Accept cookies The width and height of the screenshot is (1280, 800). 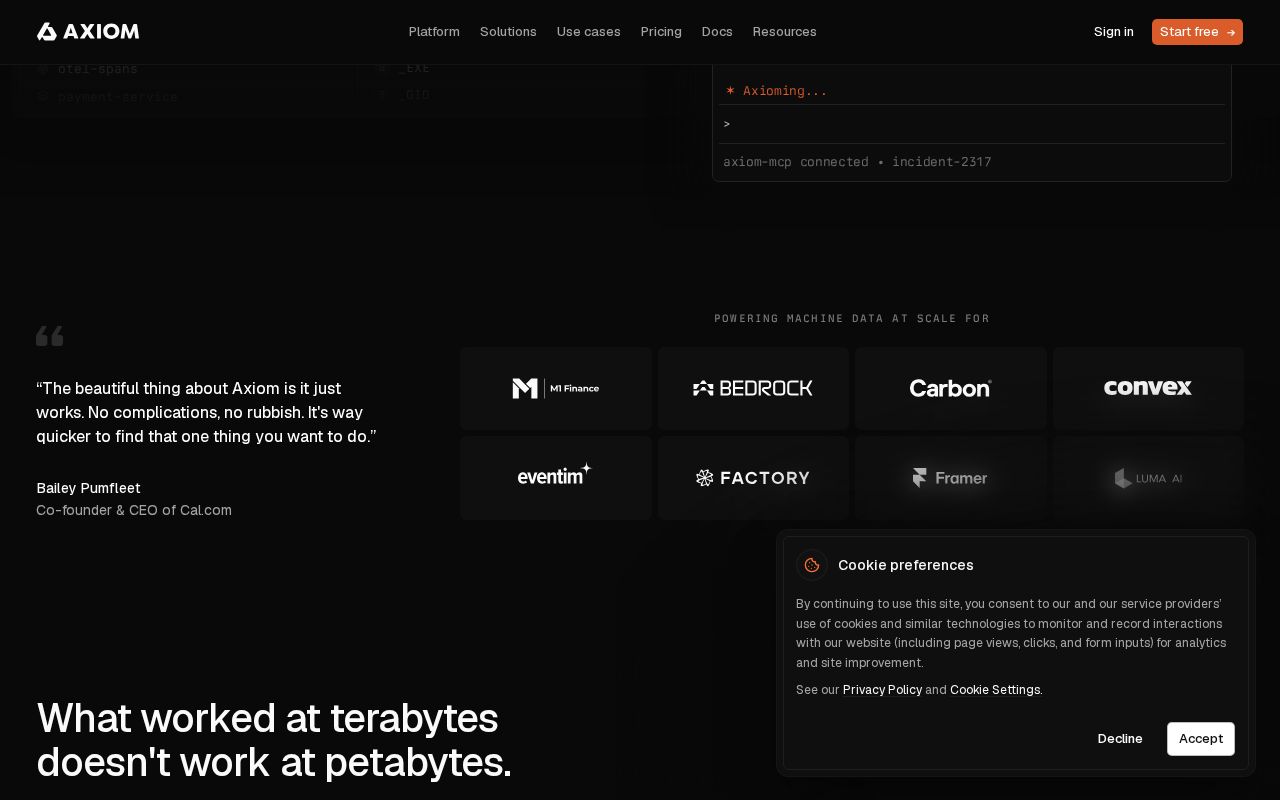pos(1201,739)
